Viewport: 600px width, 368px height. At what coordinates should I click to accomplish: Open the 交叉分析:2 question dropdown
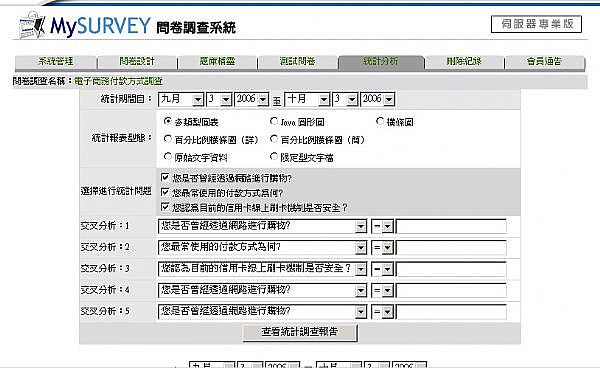pyautogui.click(x=262, y=248)
